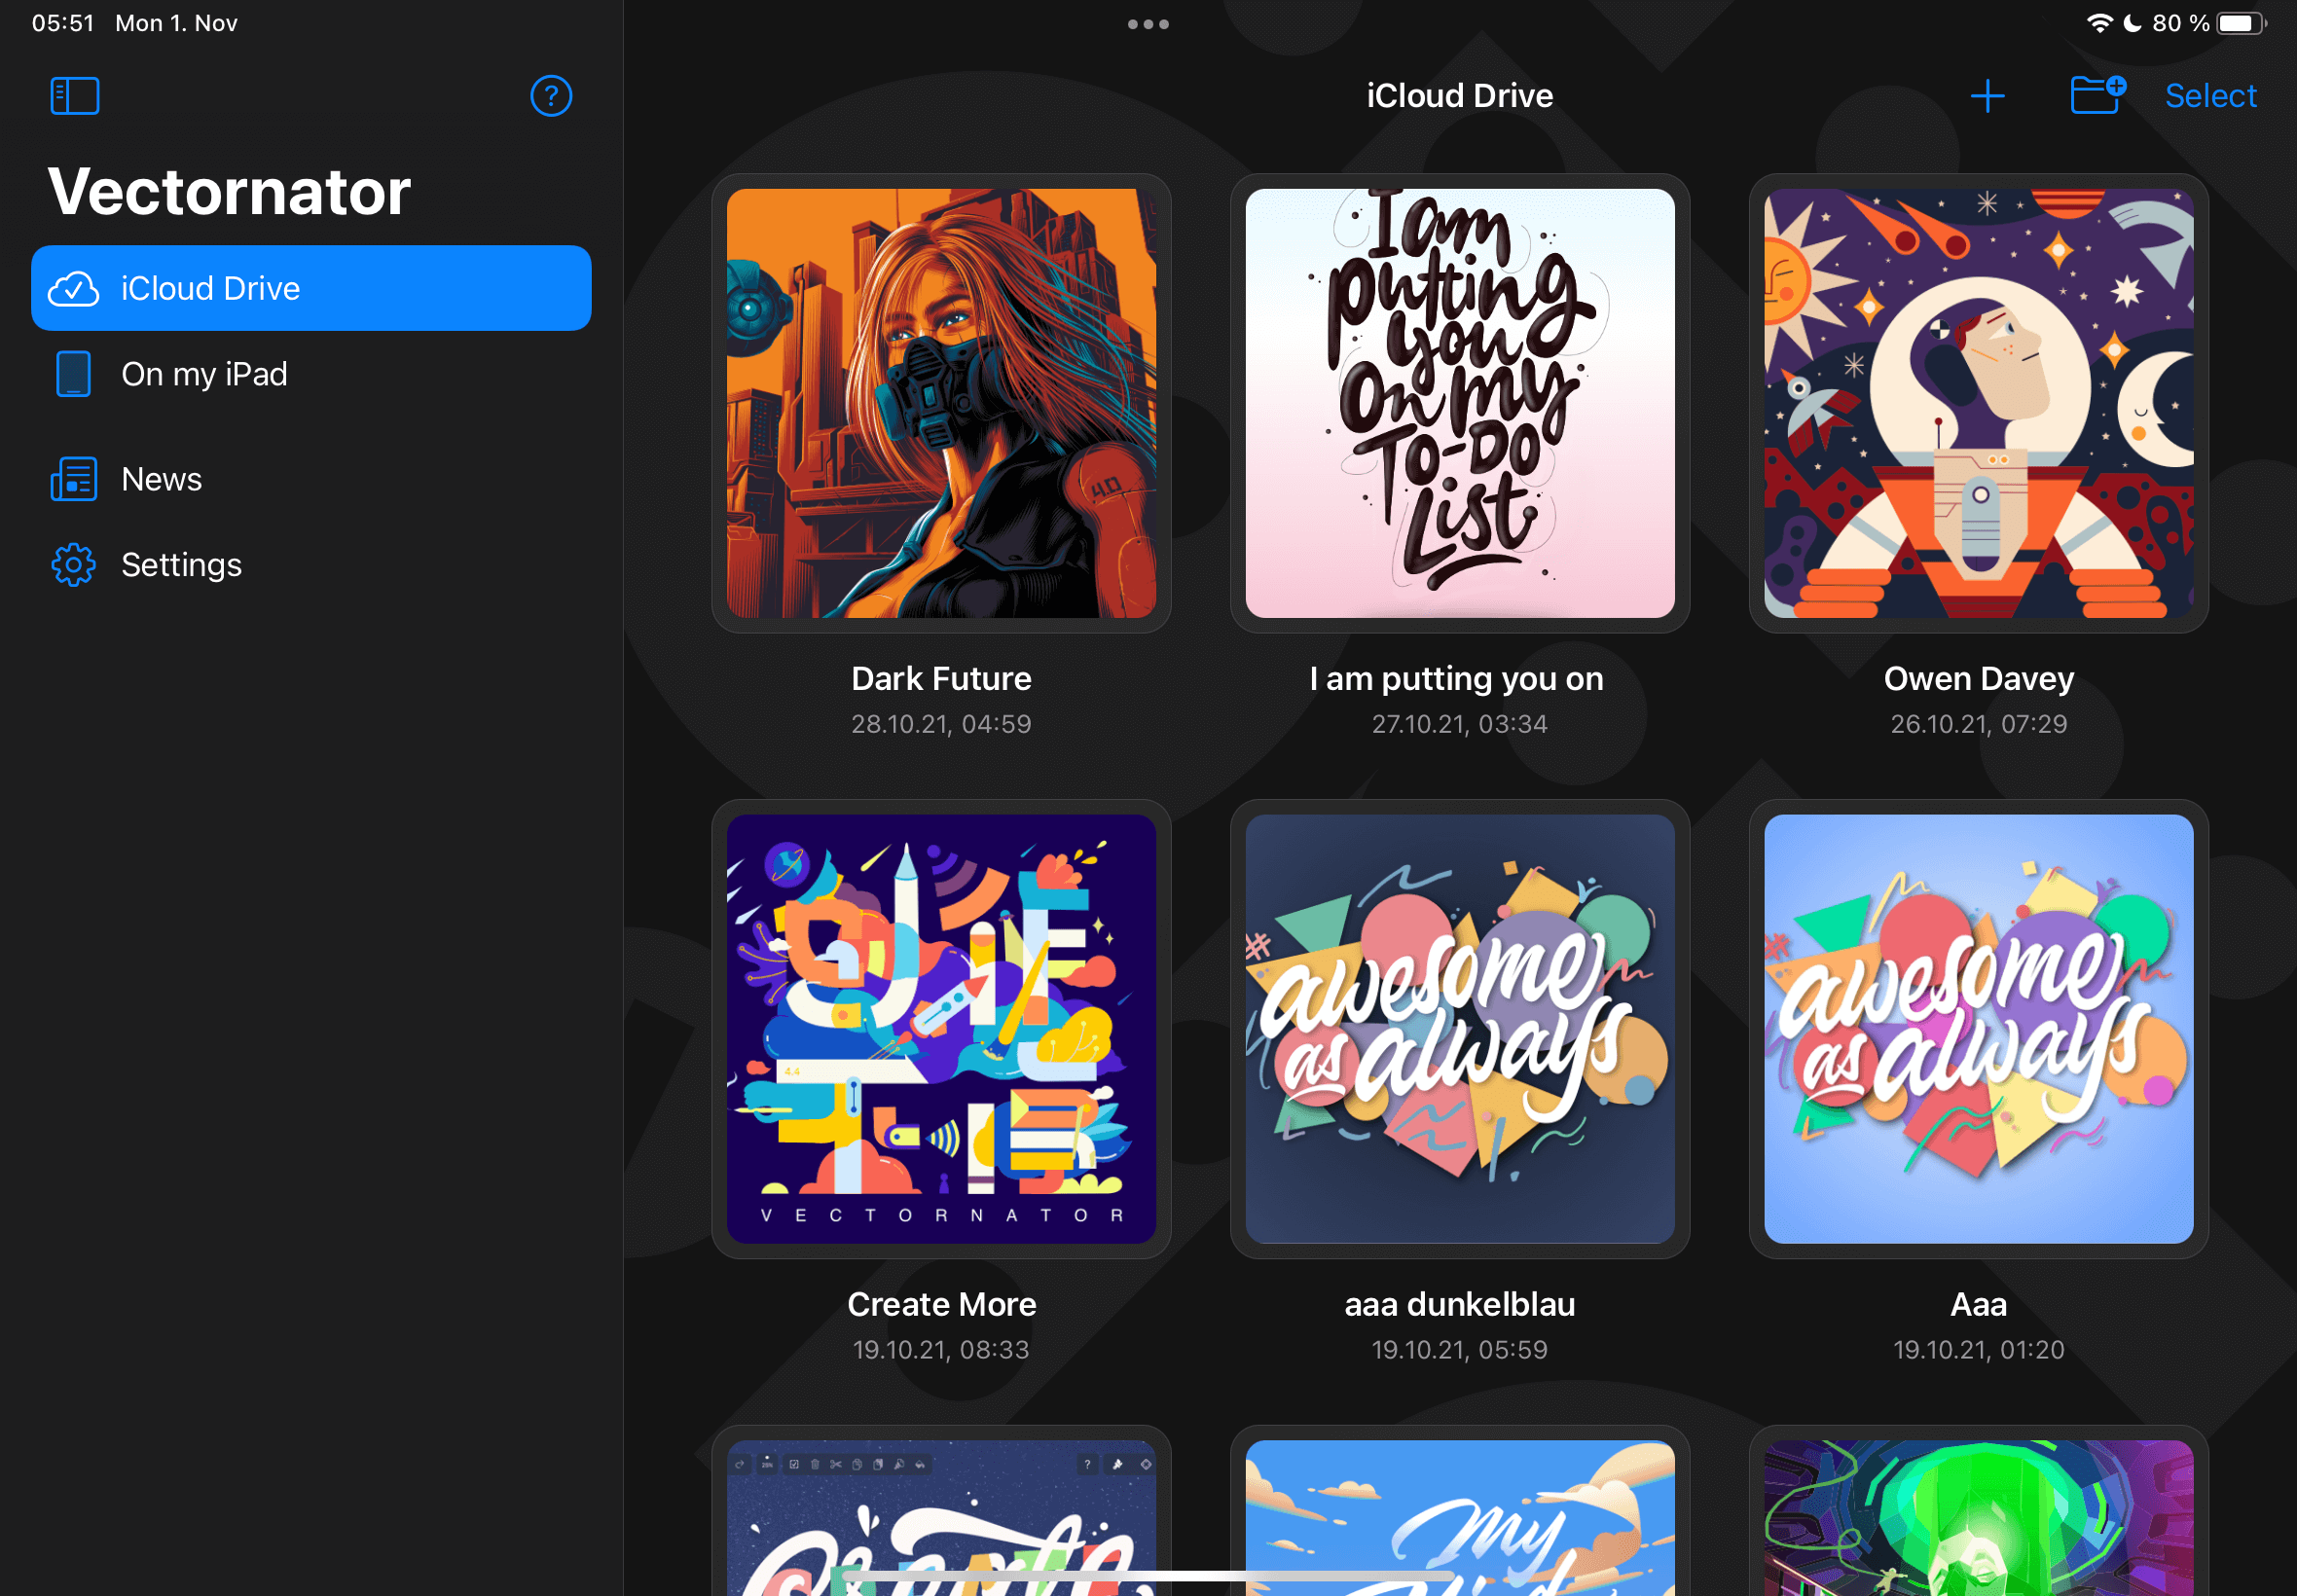
Task: Open the To-Do List lettering thumbnail
Action: coord(1459,403)
